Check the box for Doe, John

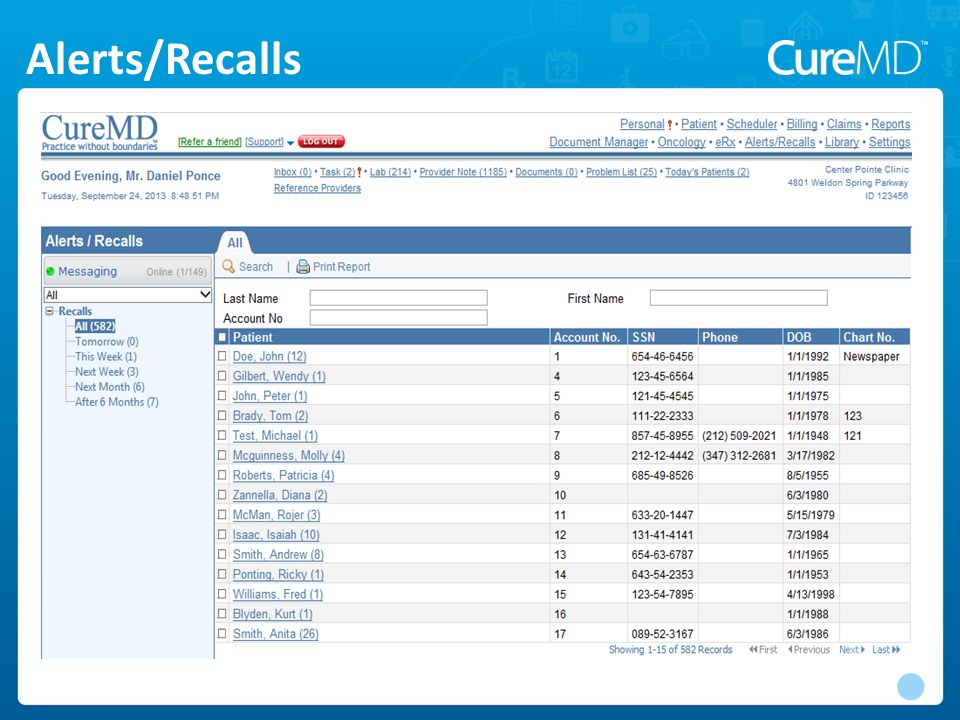point(222,356)
